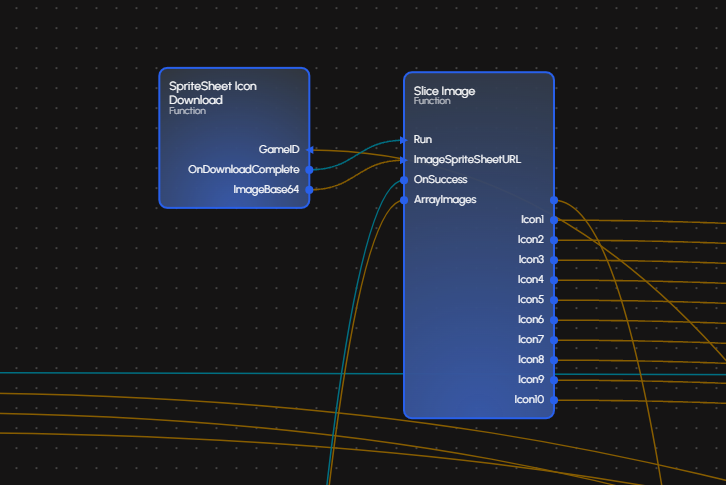Click the Run input port arrow
The width and height of the screenshot is (726, 485).
(403, 140)
